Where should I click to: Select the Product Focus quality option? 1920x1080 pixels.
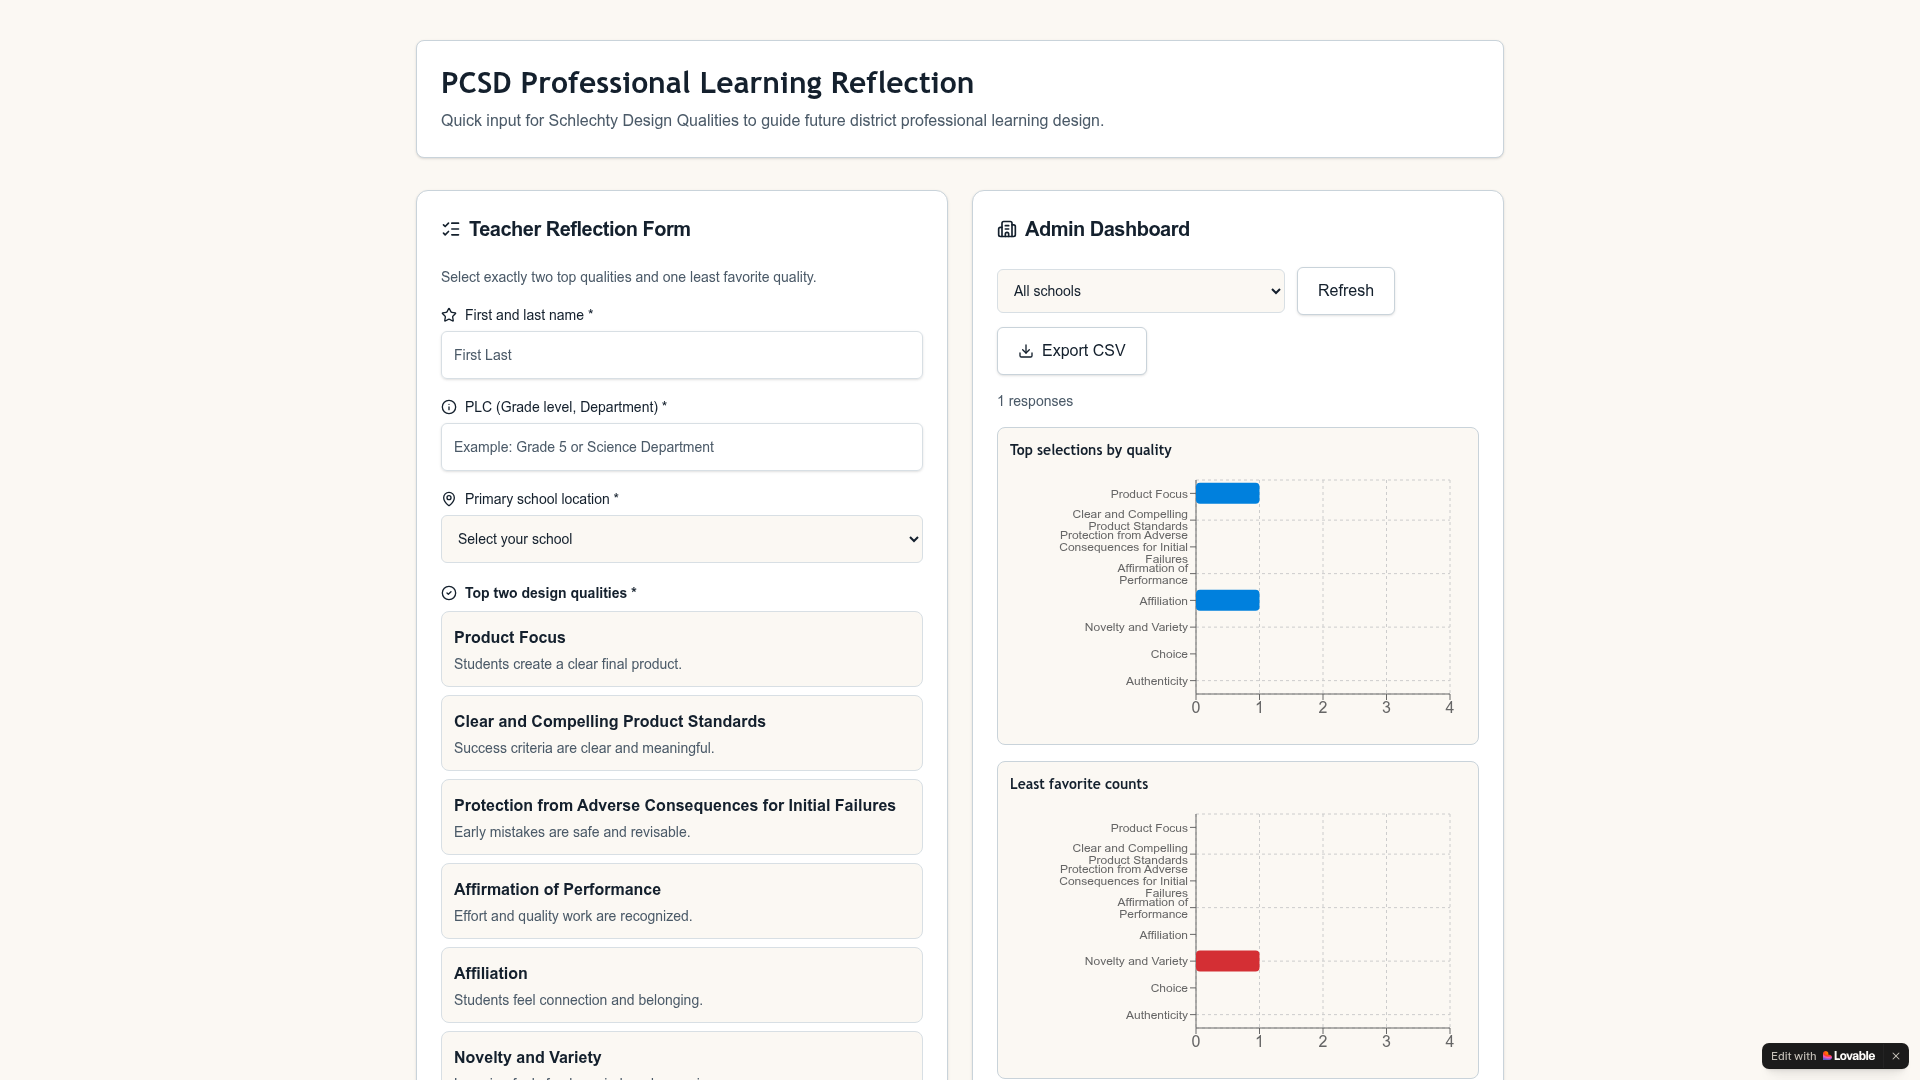click(682, 649)
